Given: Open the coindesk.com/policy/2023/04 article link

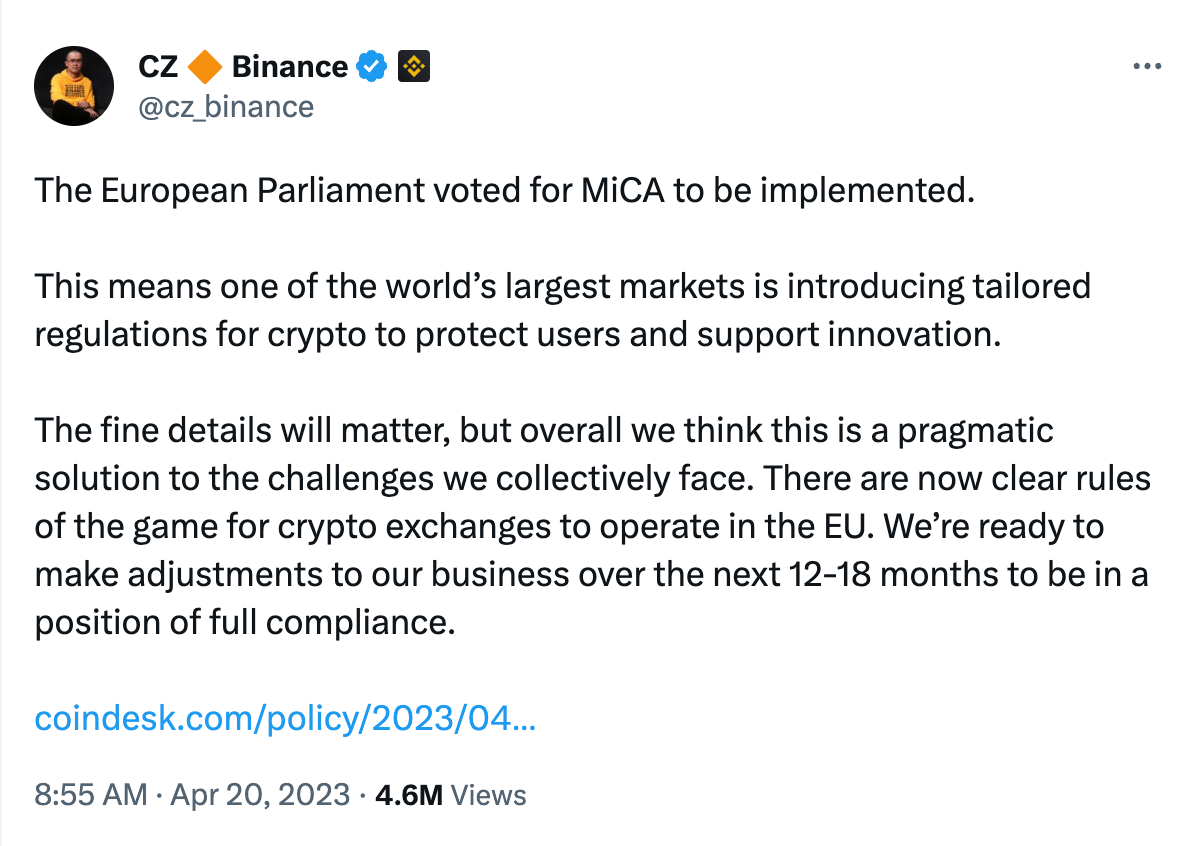Looking at the screenshot, I should 285,719.
